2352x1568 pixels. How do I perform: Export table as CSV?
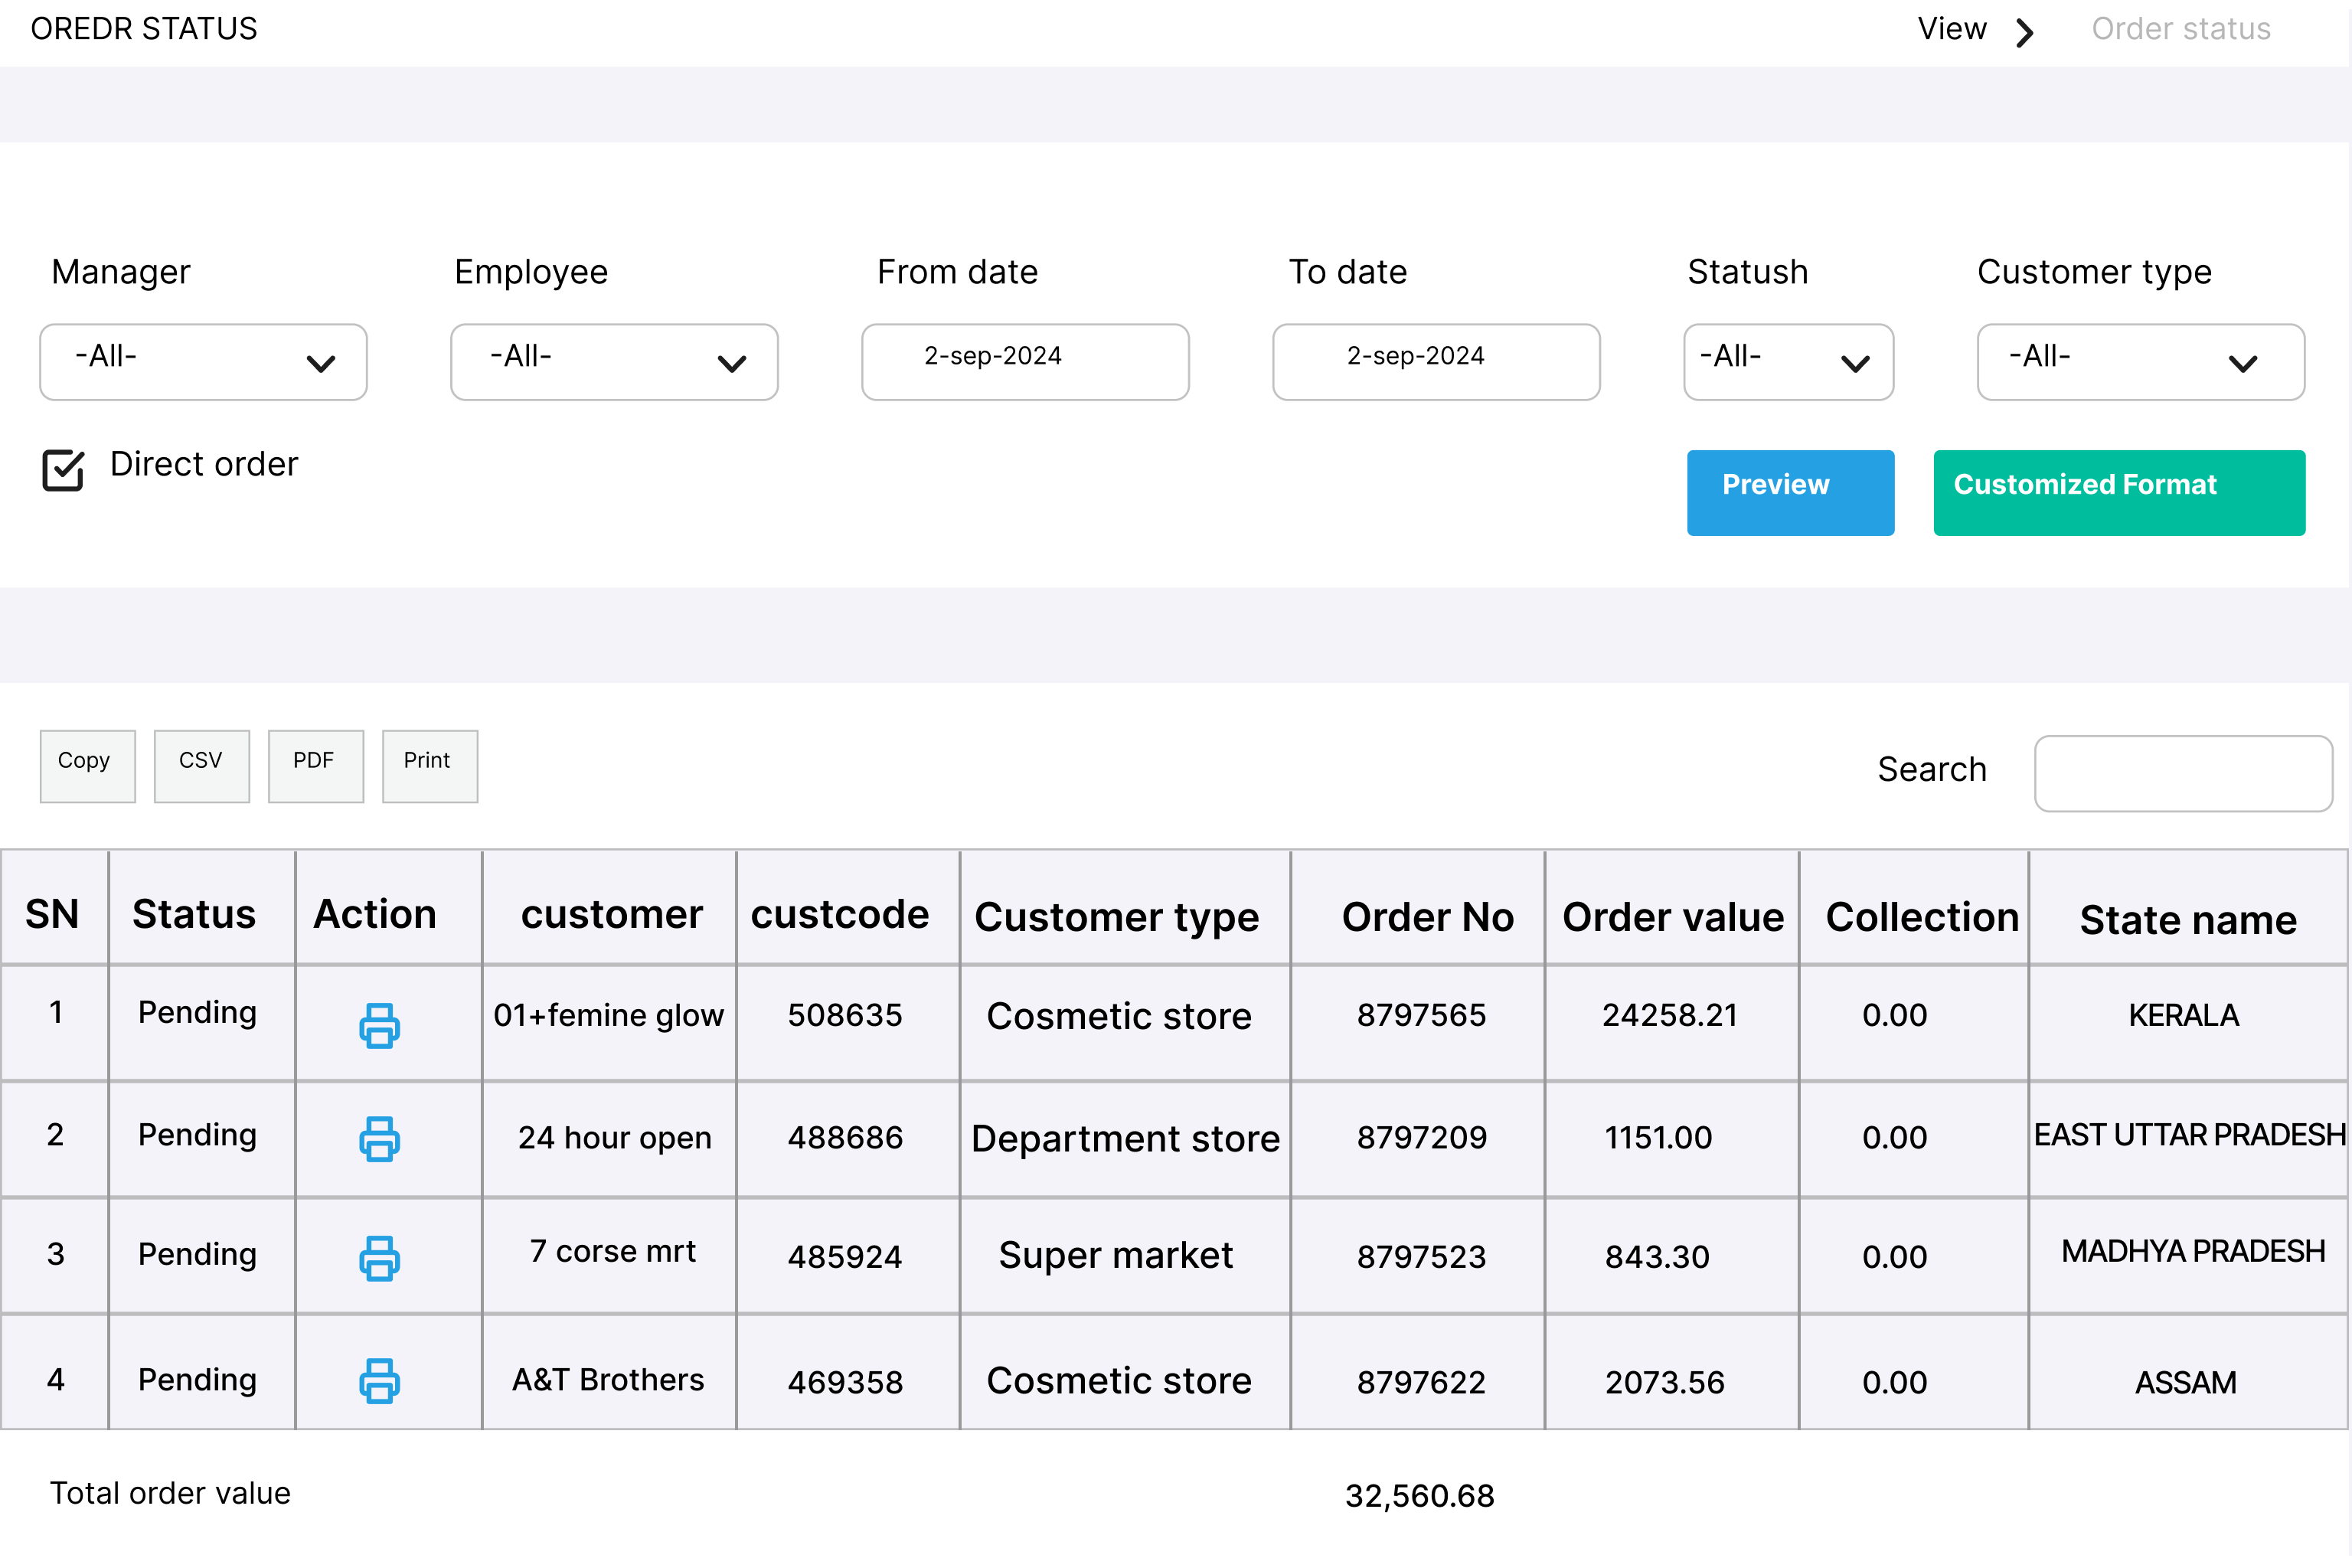(201, 766)
